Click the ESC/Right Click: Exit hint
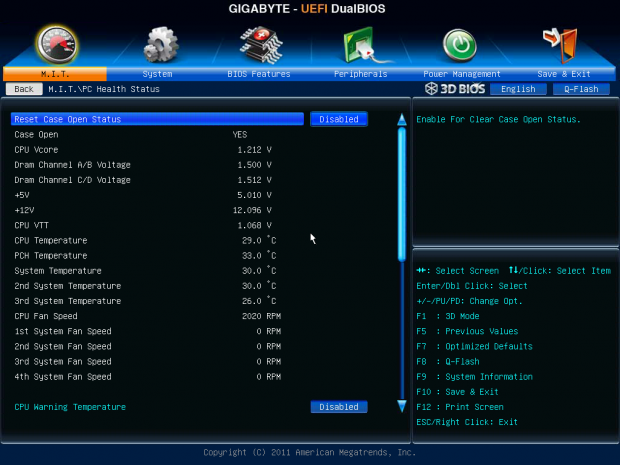The width and height of the screenshot is (620, 465). 467,422
